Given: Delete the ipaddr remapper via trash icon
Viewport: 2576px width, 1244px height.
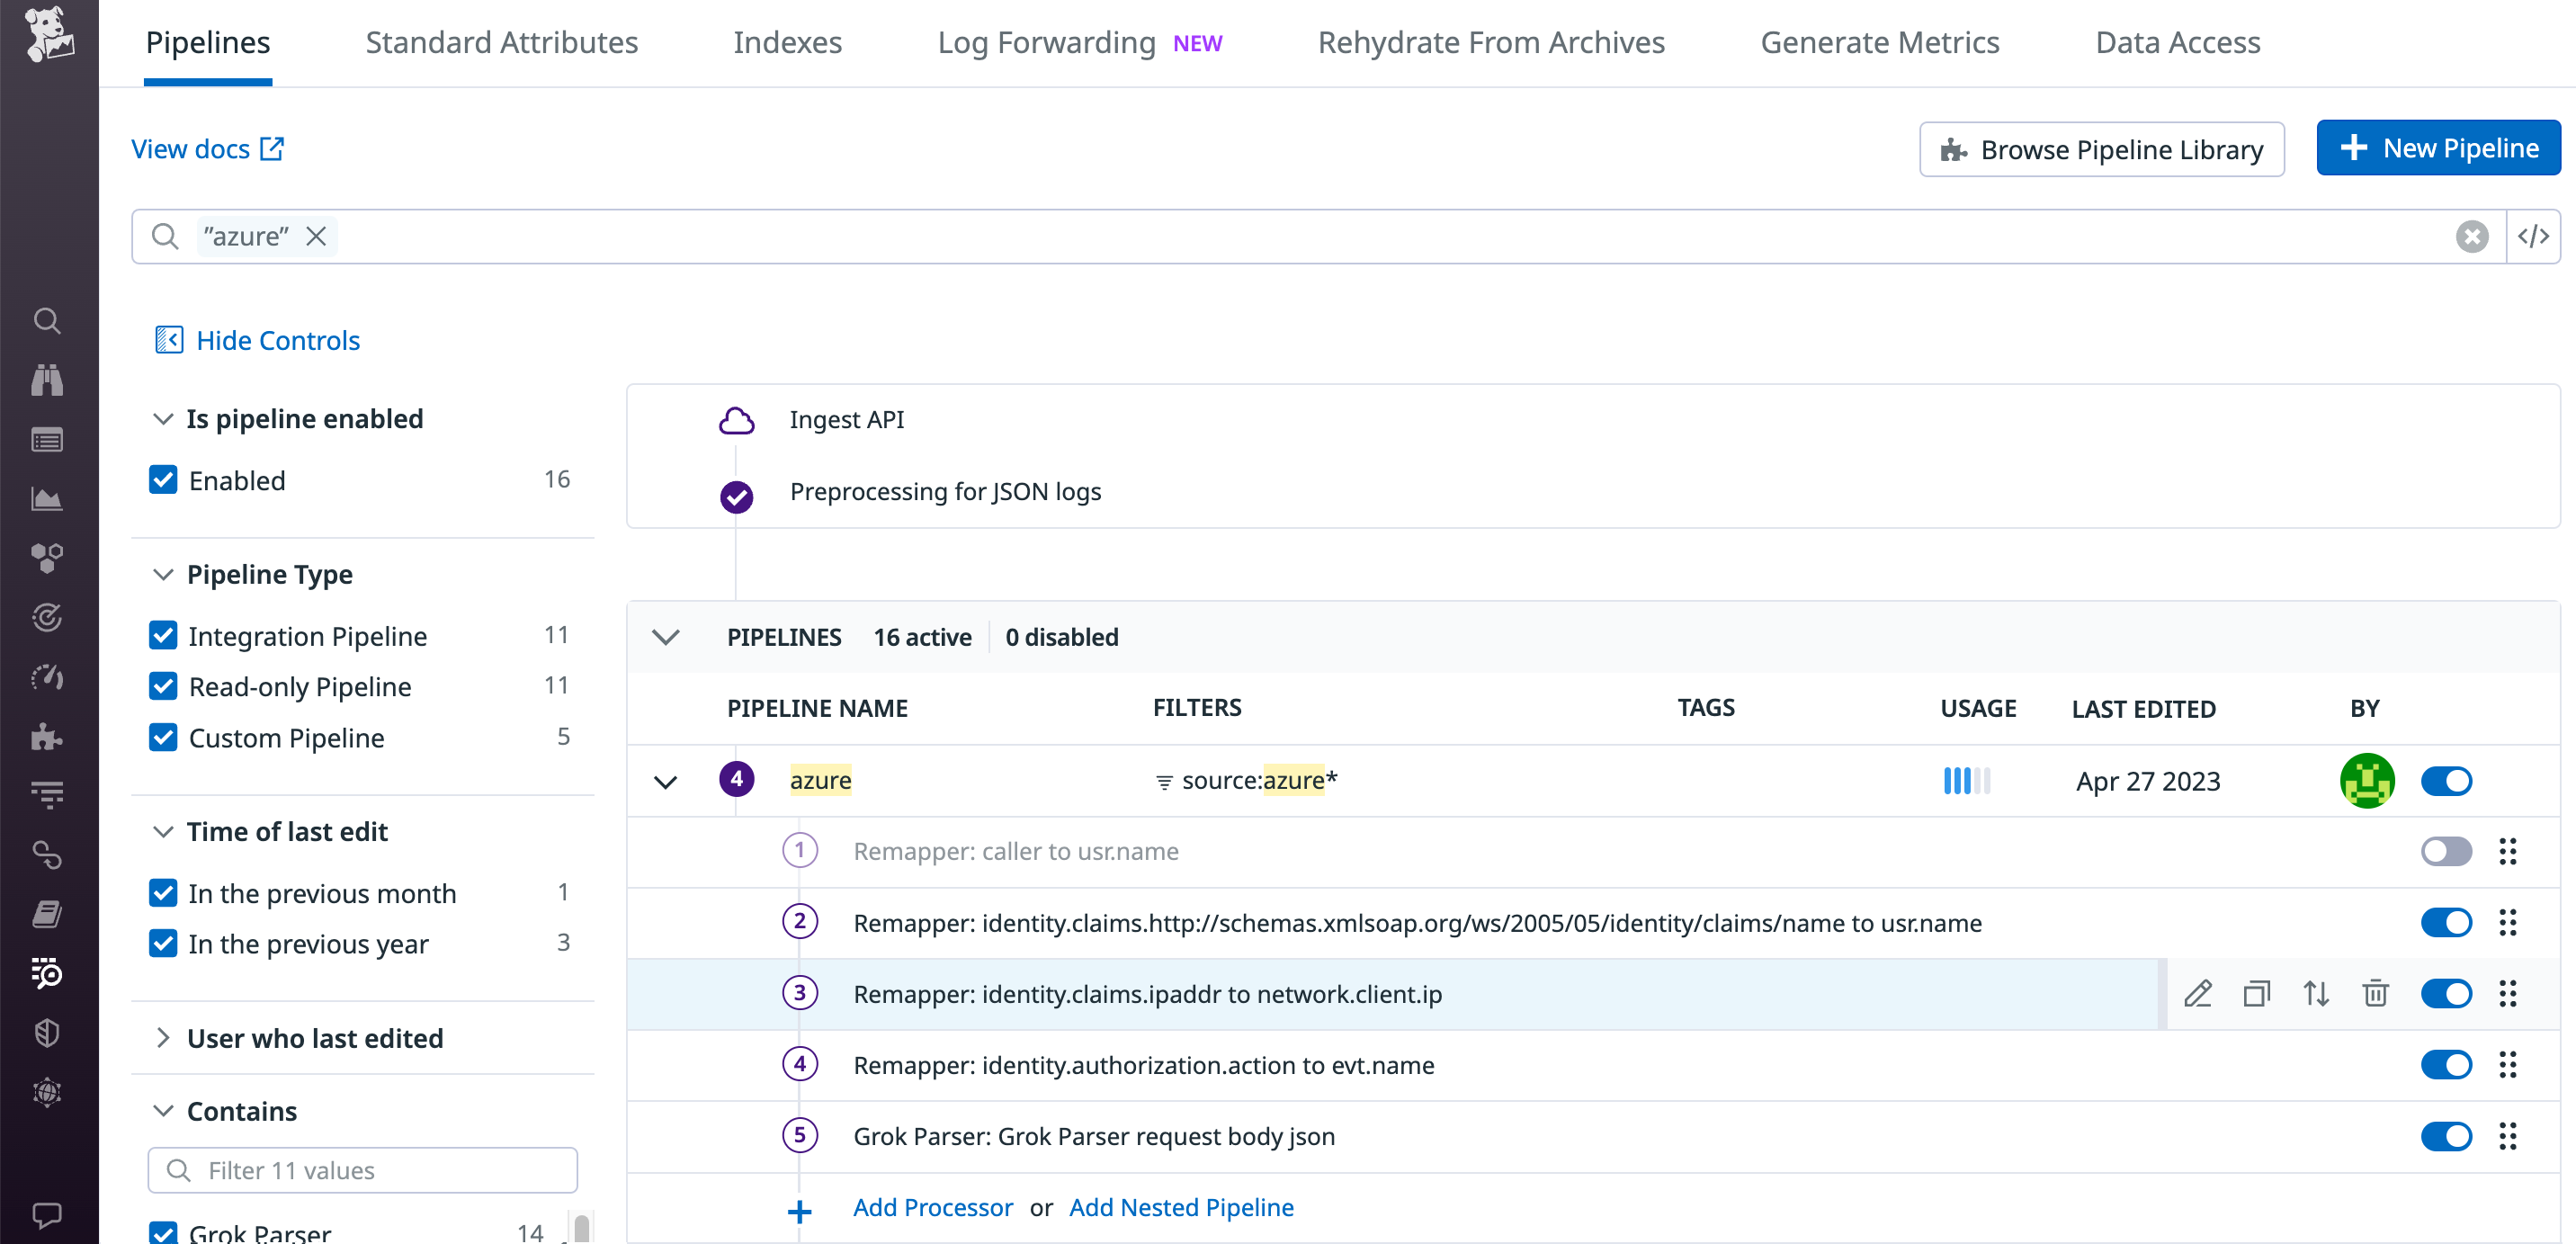Looking at the screenshot, I should click(2376, 994).
